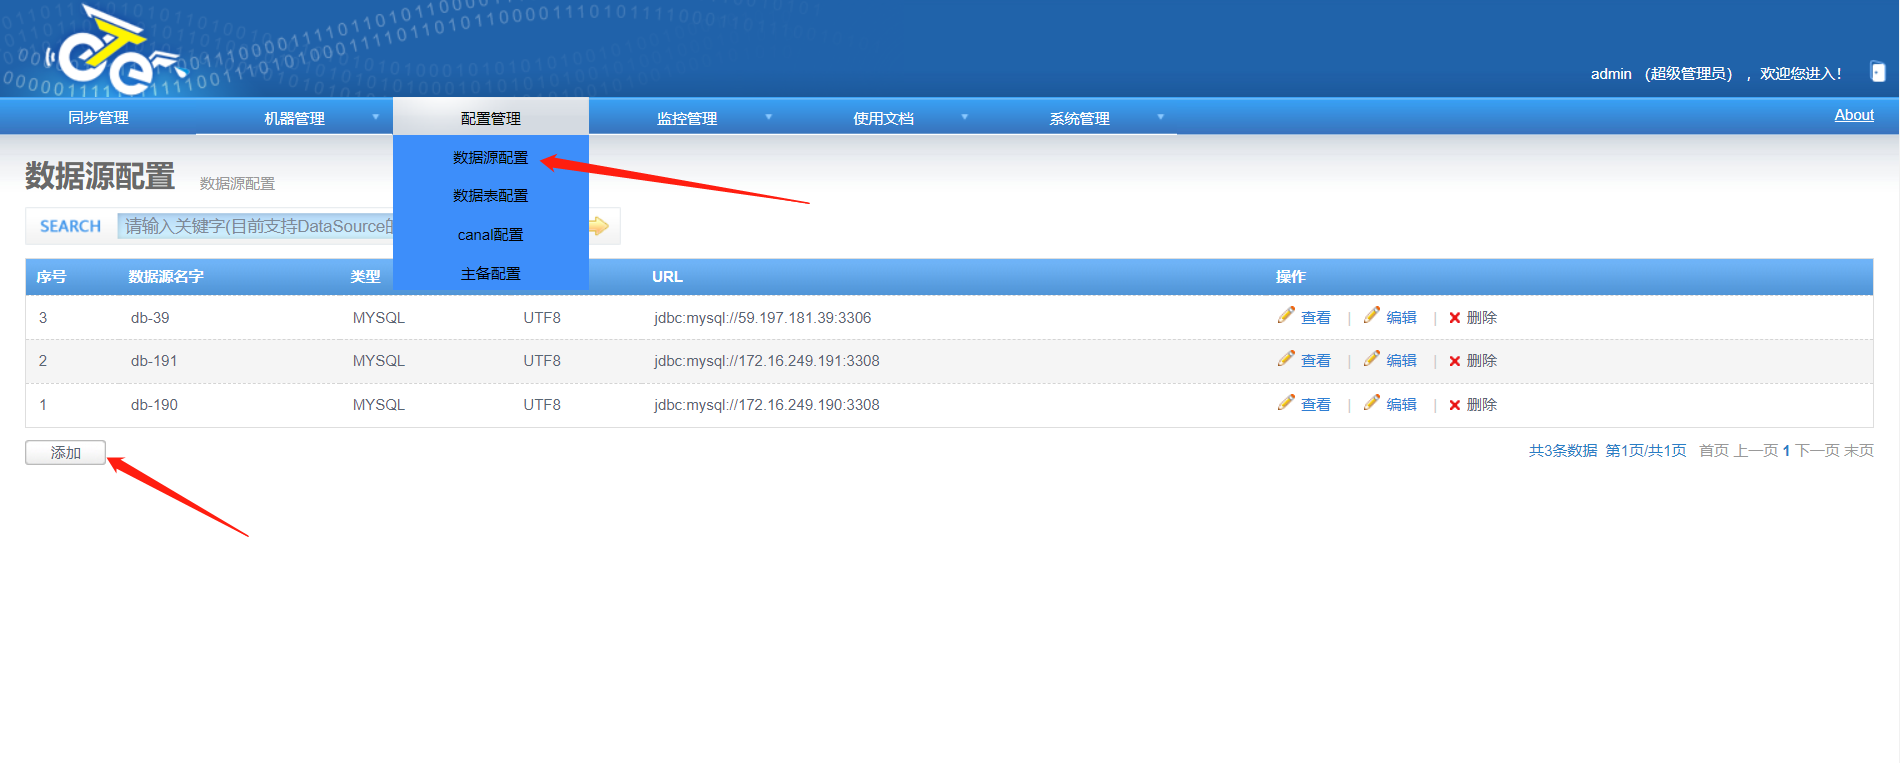Viewport: 1900px width, 763px height.
Task: Expand the 监控管理 dropdown arrow
Action: point(769,117)
